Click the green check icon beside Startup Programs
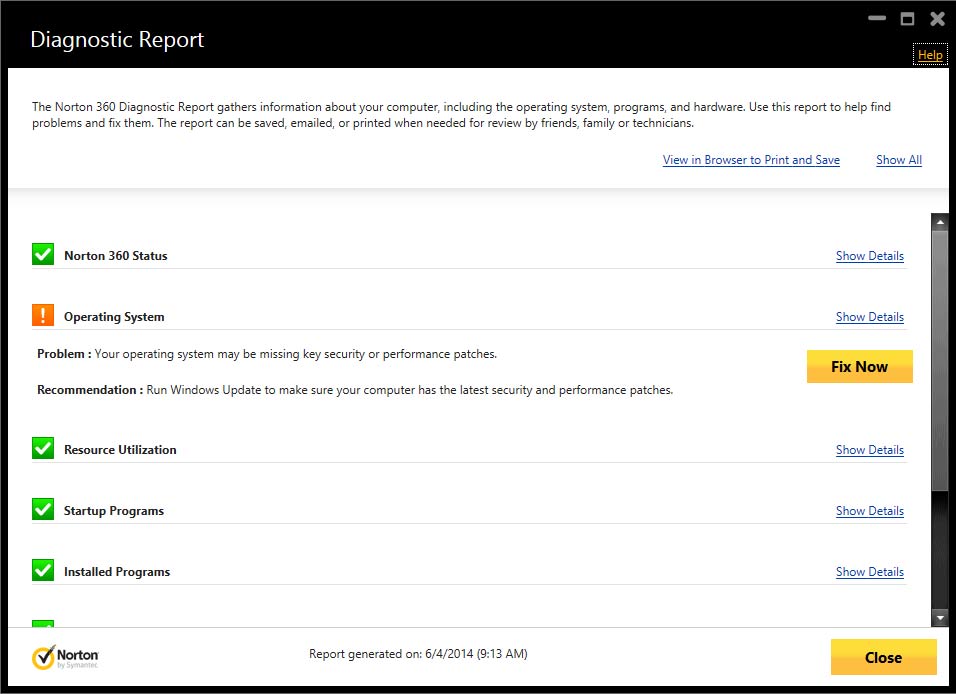Image resolution: width=956 pixels, height=694 pixels. pyautogui.click(x=43, y=509)
